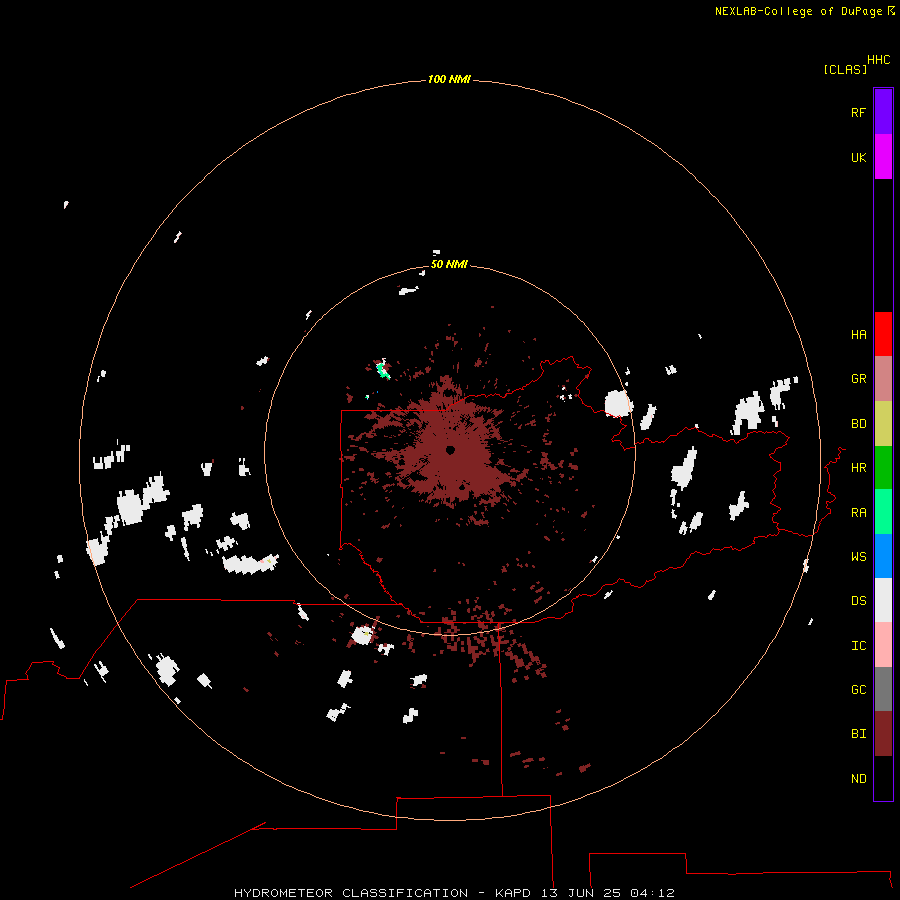The height and width of the screenshot is (900, 900).
Task: Click the HHC legend title
Action: tap(878, 60)
